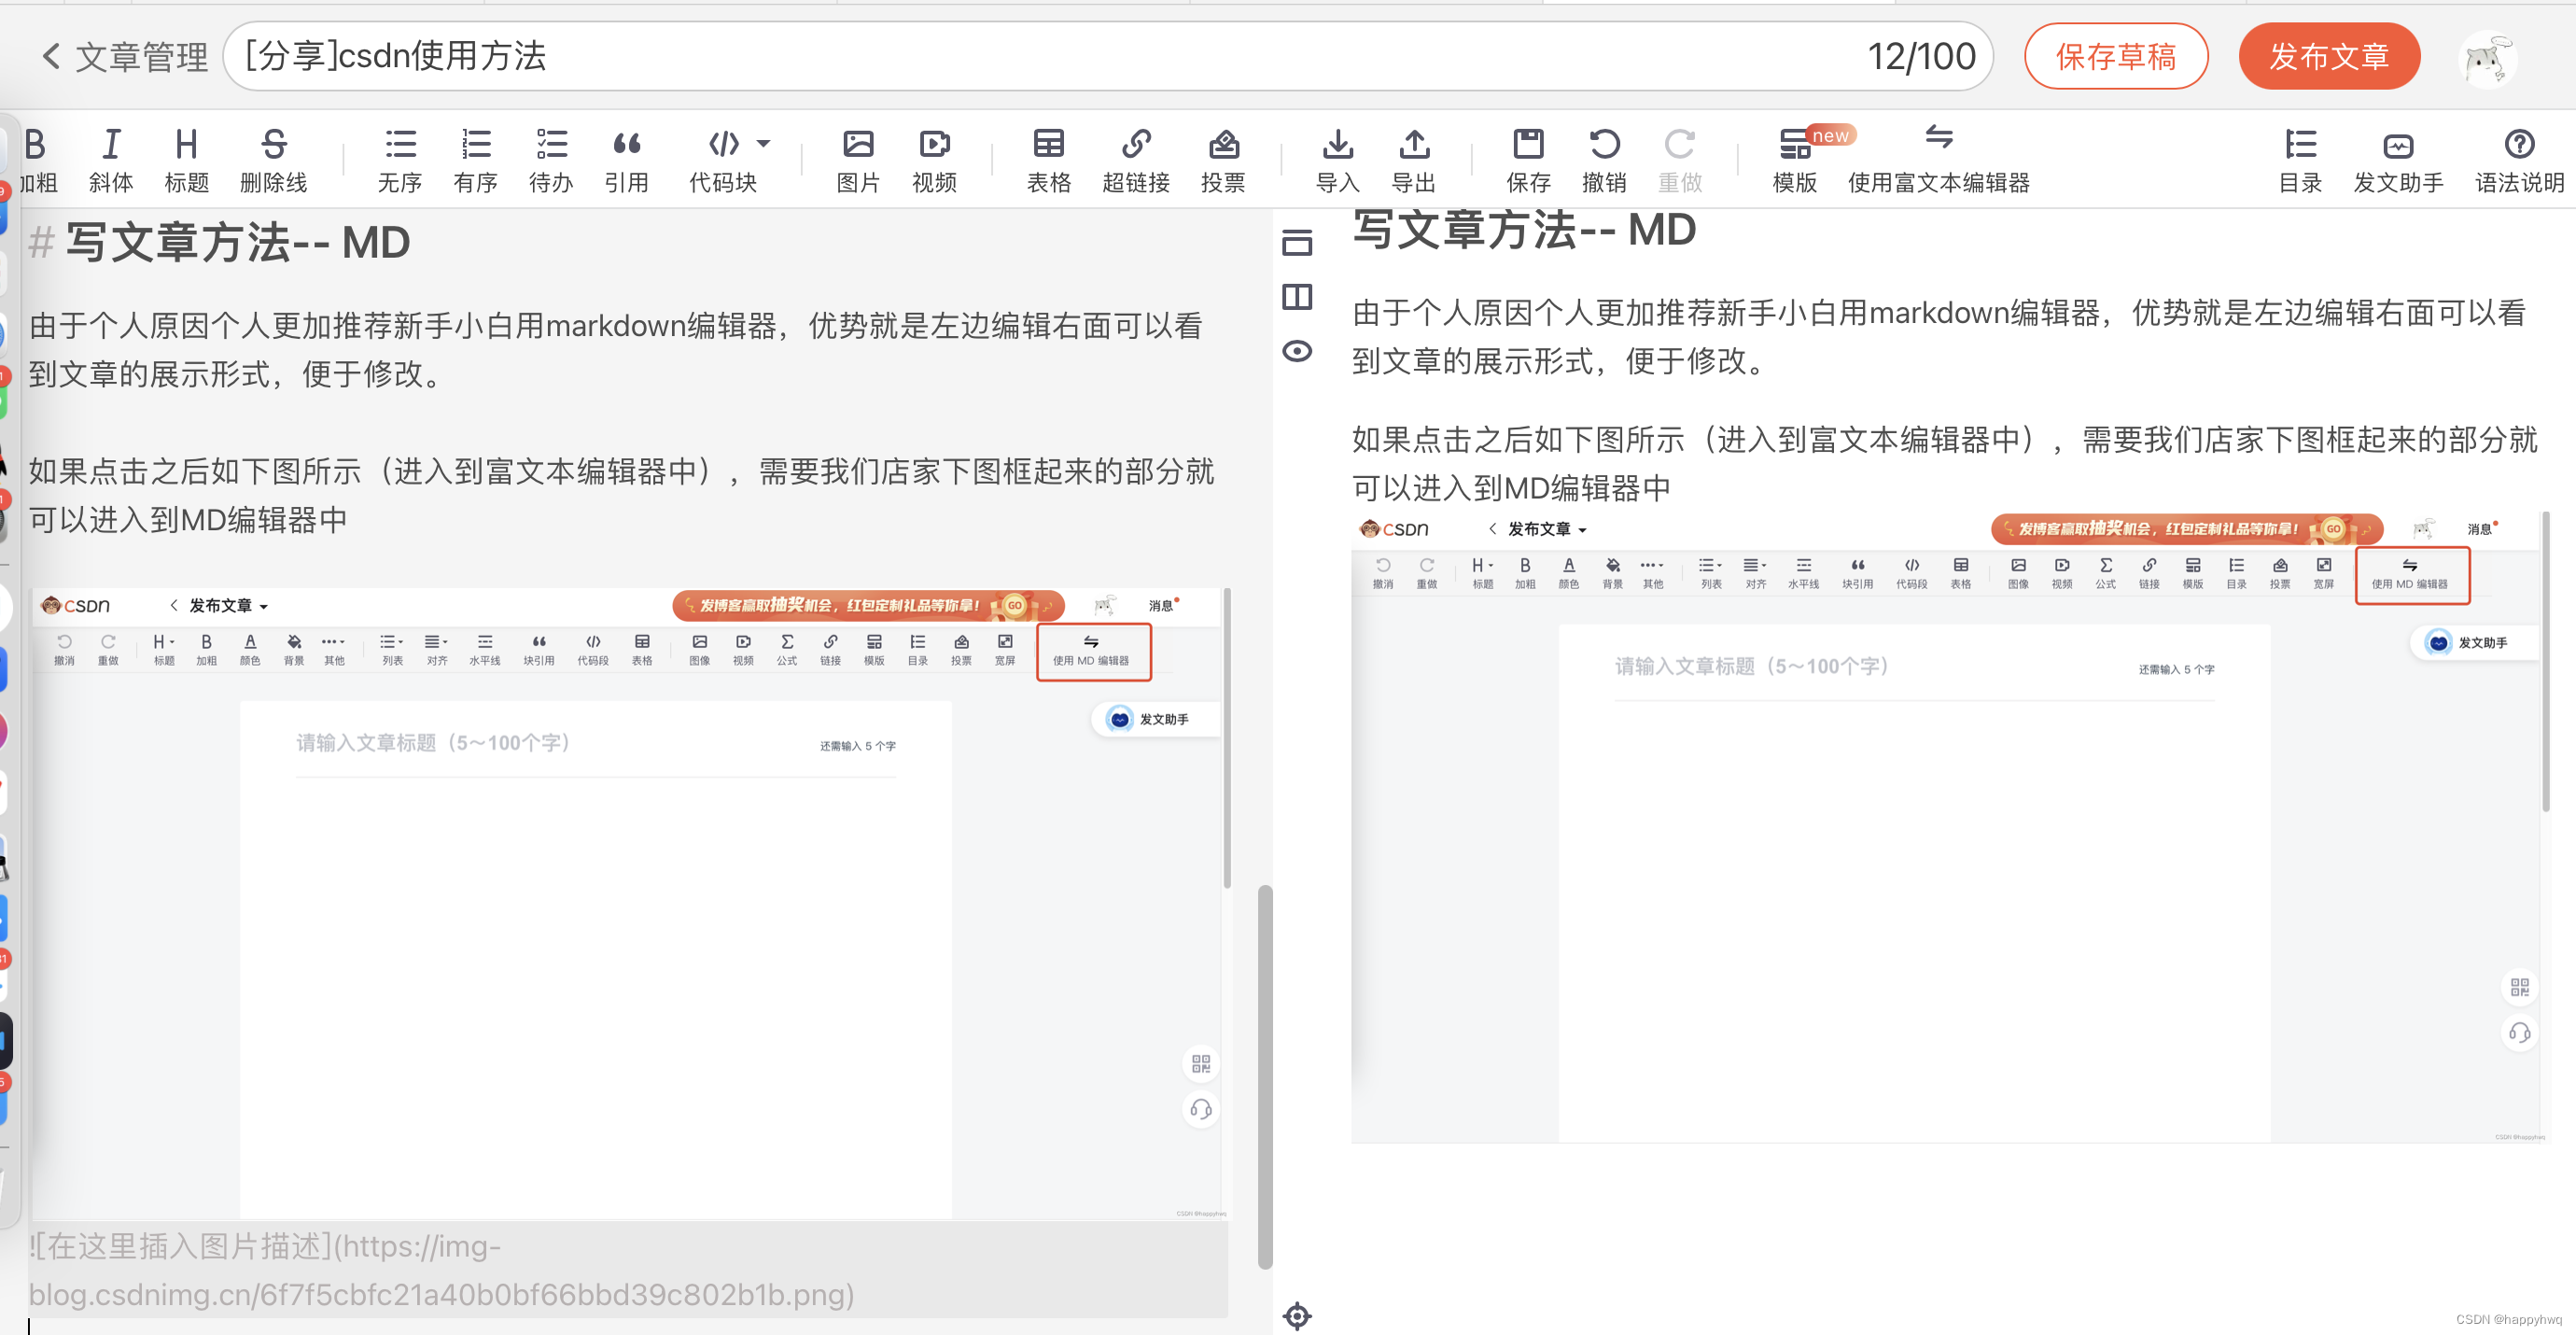Apply italic formatting (斜体)

(111, 160)
